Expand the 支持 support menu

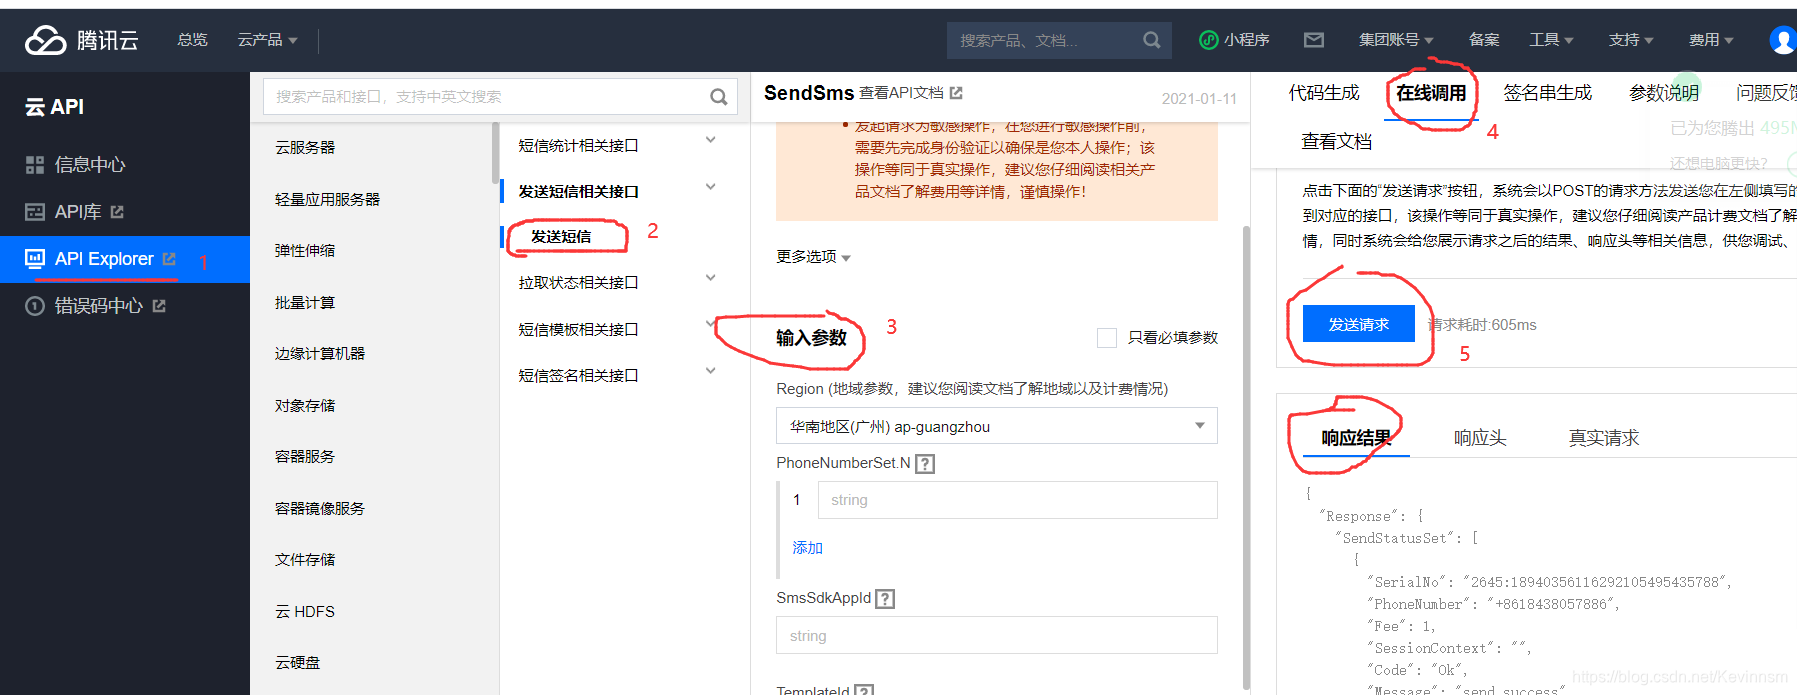(1631, 40)
